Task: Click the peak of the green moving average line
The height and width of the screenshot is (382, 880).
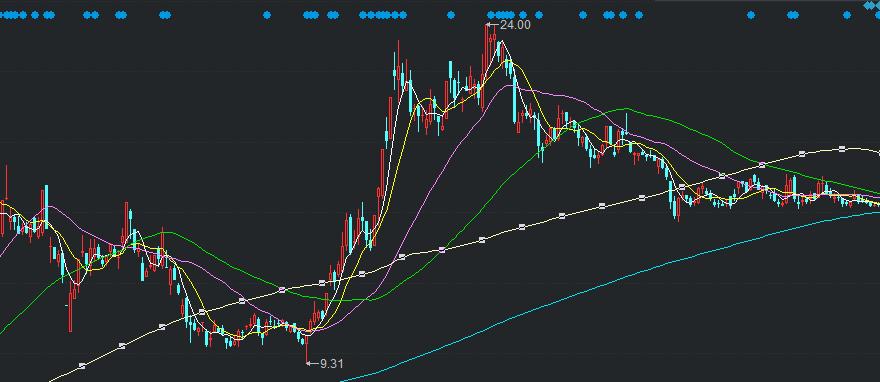Action: [x=626, y=108]
